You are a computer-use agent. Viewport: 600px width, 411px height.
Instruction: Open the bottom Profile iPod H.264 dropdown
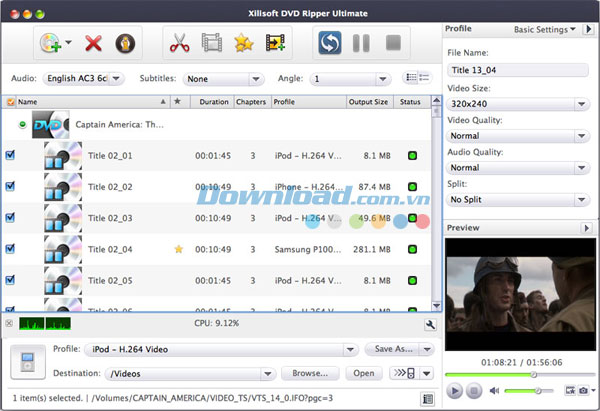pos(221,349)
